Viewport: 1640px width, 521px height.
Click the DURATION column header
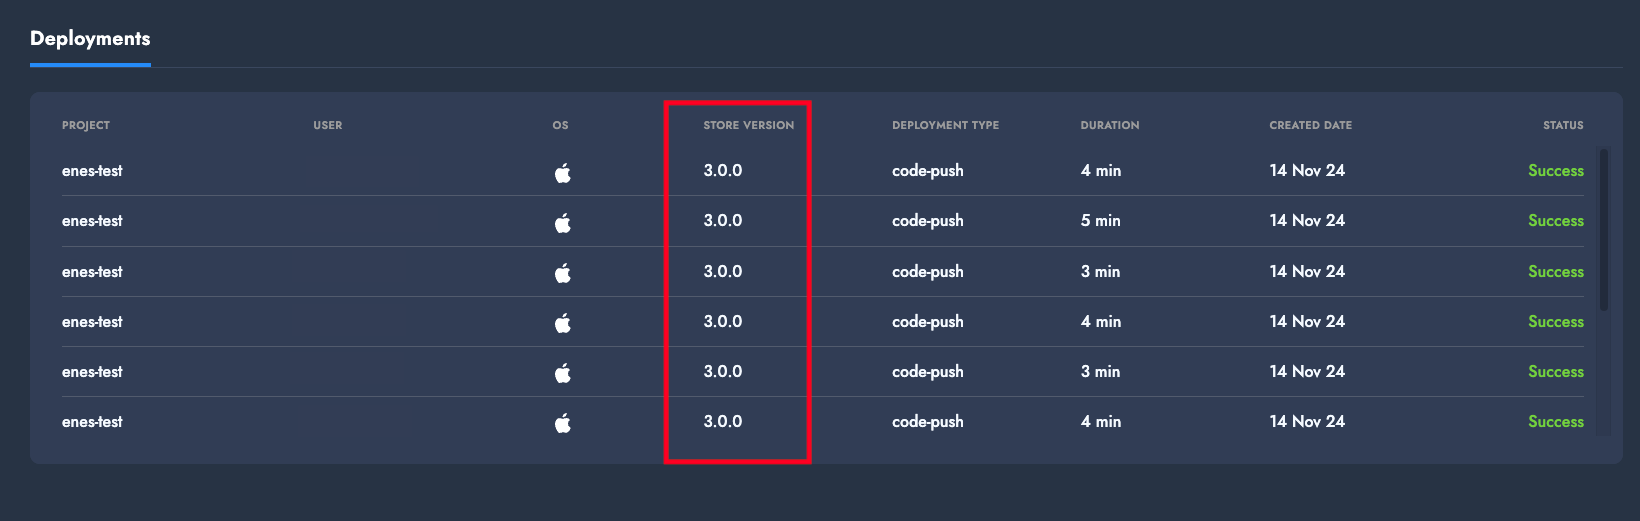[1109, 126]
